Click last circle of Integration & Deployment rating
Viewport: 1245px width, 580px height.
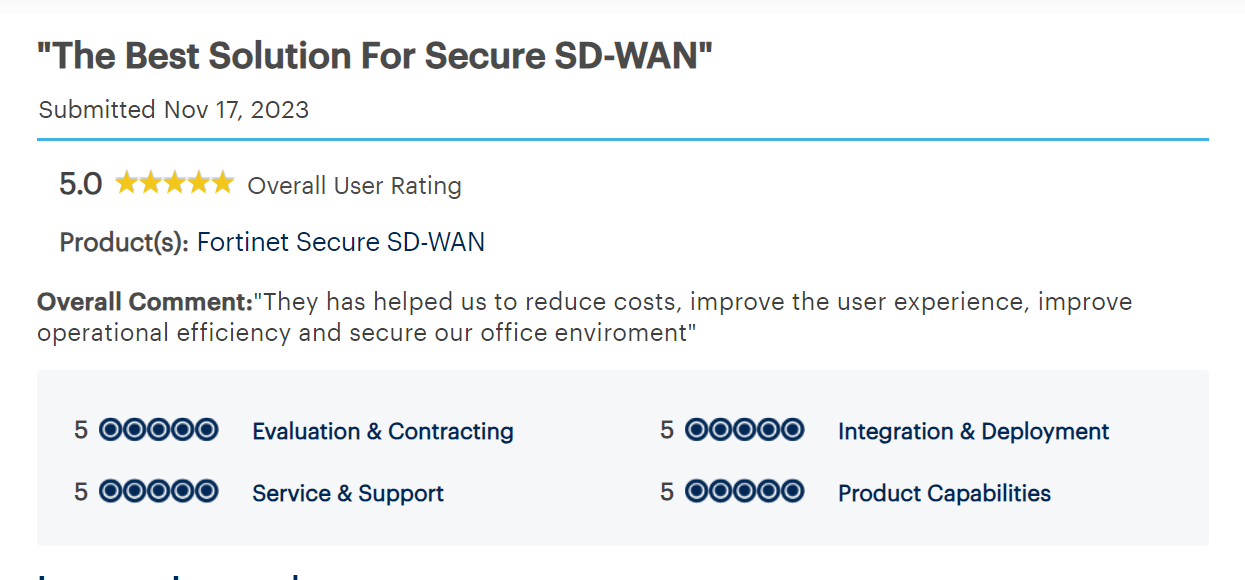[x=792, y=430]
